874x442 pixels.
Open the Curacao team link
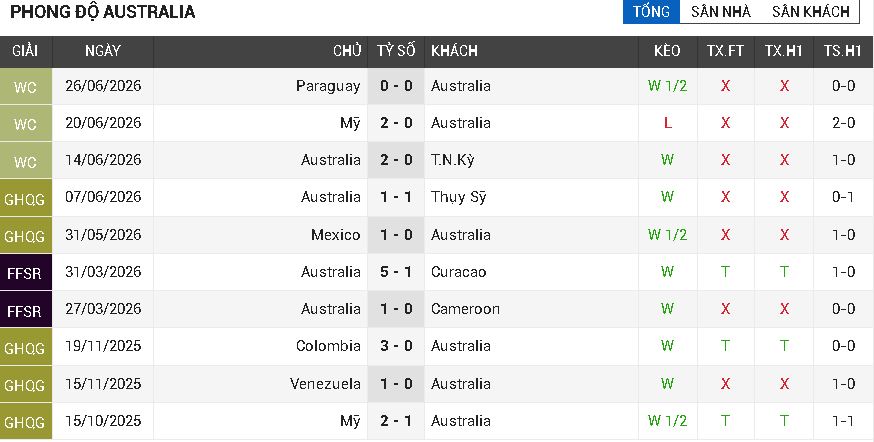[x=458, y=272]
